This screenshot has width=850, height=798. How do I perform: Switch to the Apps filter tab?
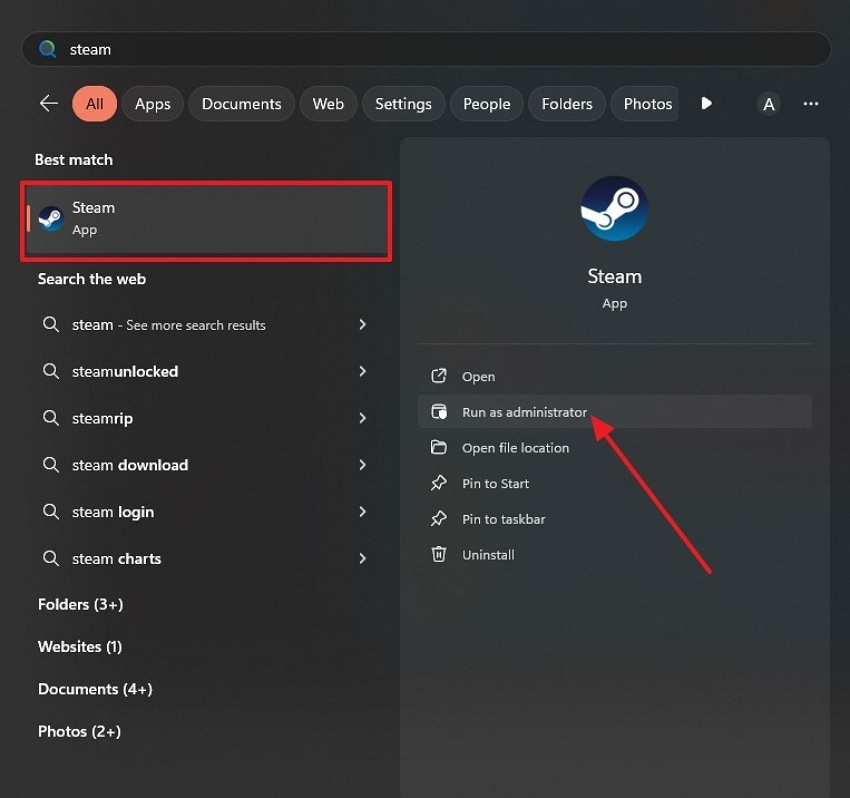[x=153, y=104]
